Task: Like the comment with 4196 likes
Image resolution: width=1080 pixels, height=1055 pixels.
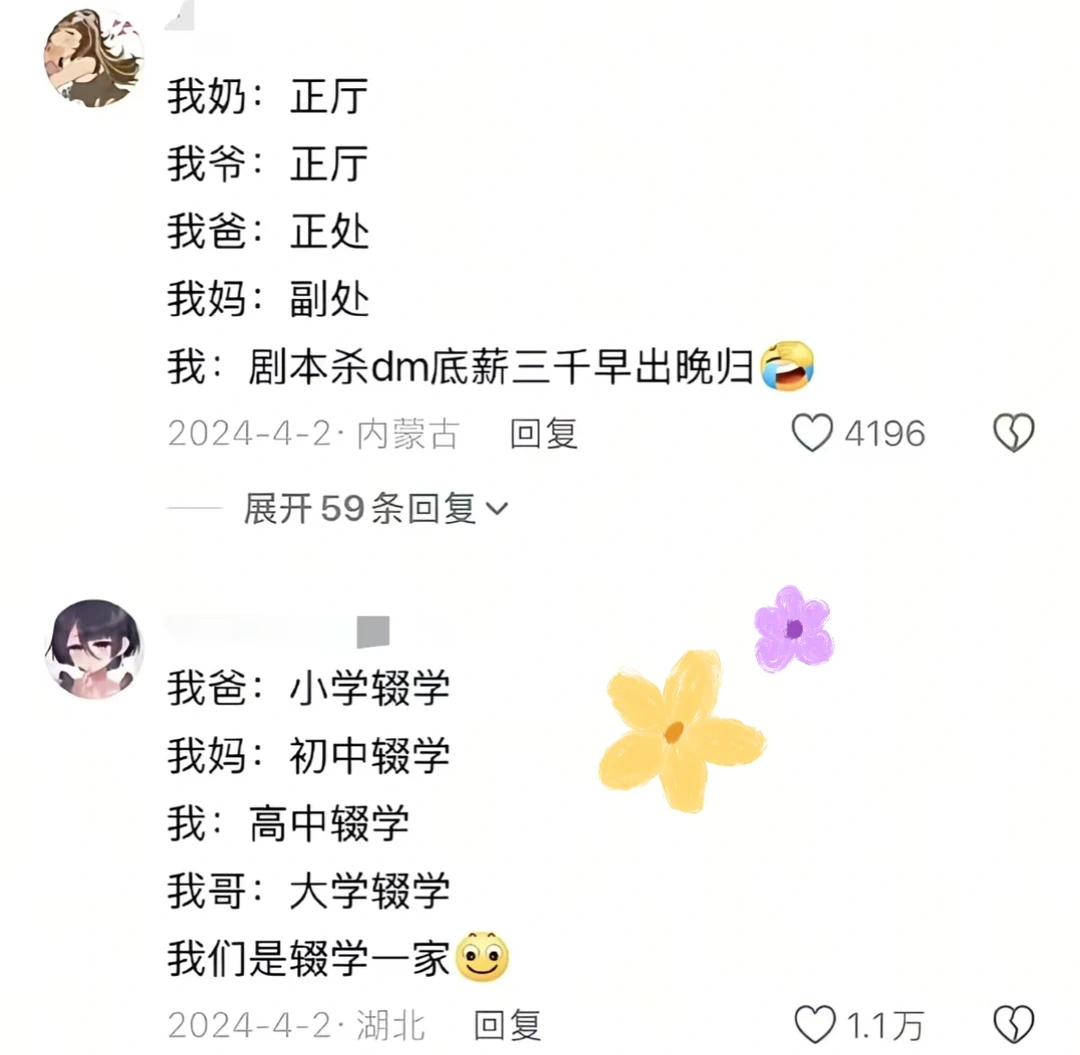Action: (x=813, y=433)
